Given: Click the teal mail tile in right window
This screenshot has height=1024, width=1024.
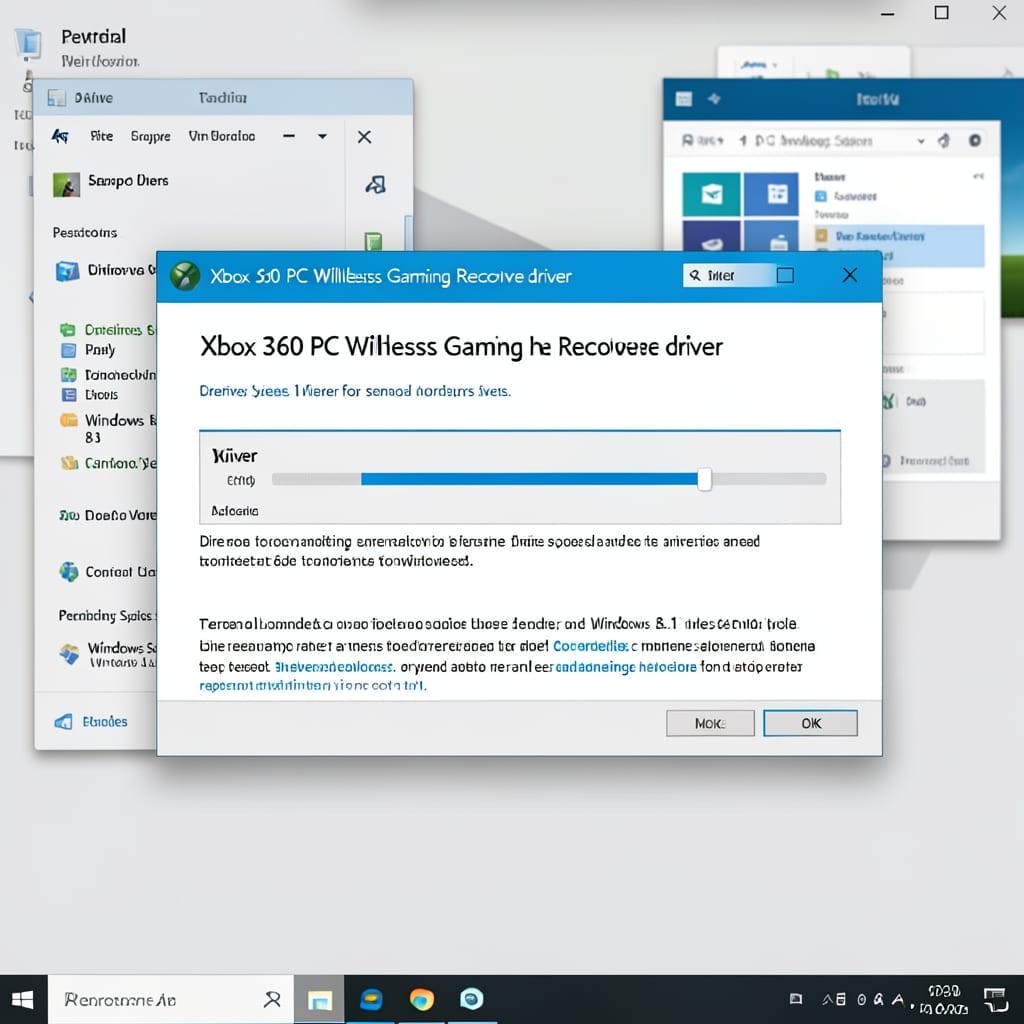Looking at the screenshot, I should [711, 194].
